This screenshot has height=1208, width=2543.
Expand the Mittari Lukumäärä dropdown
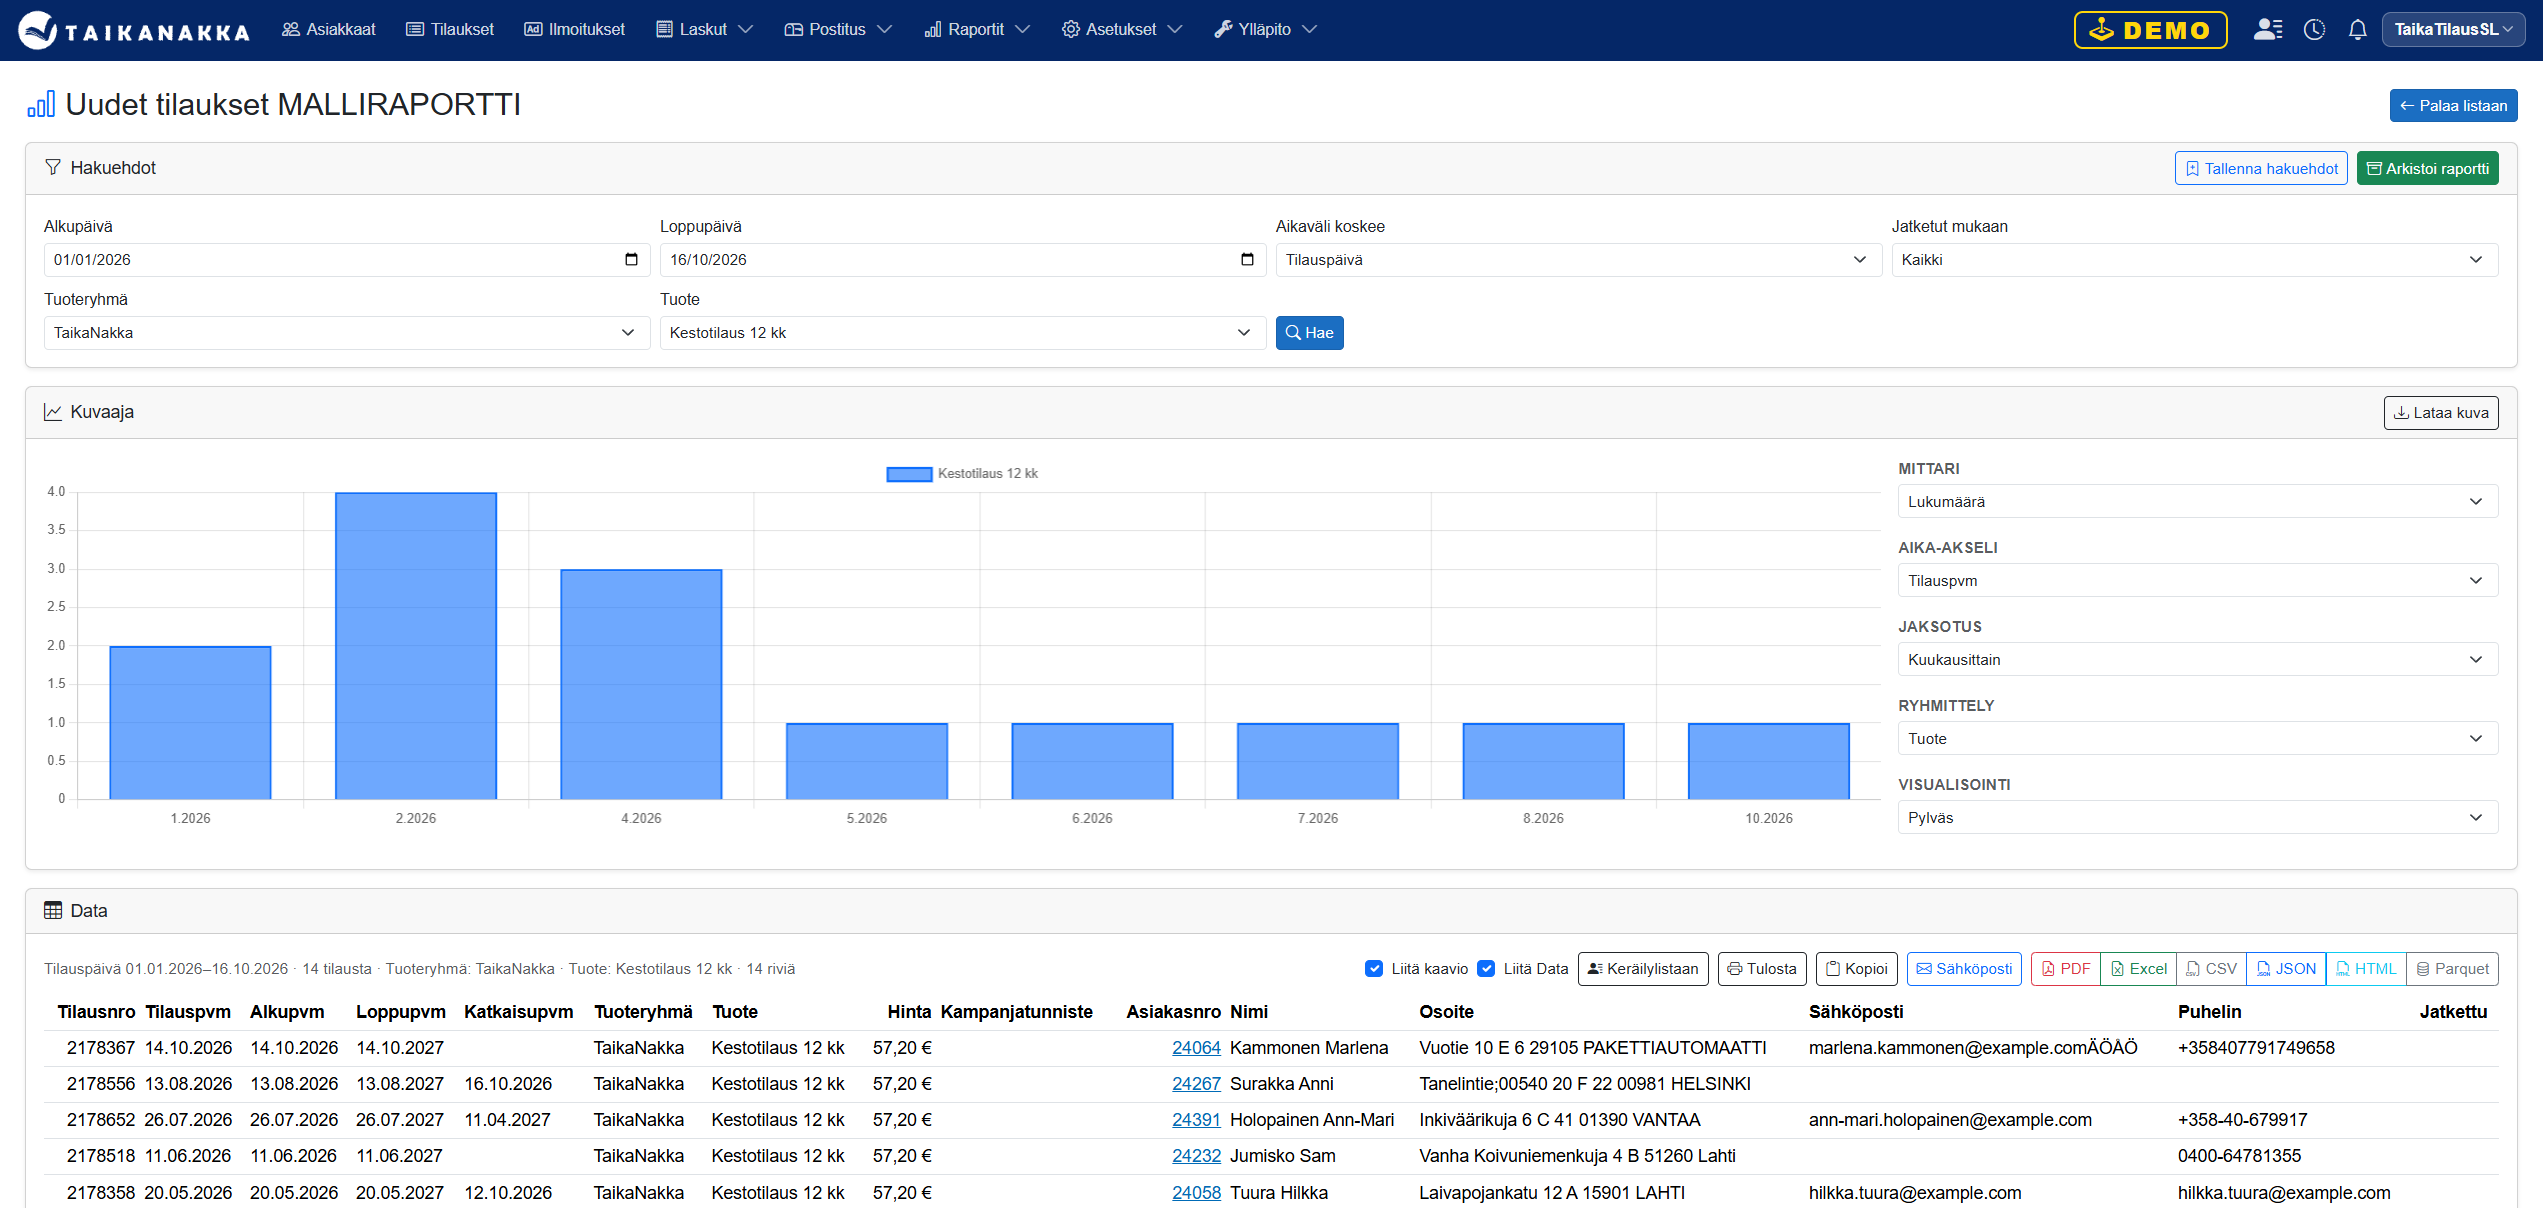coord(2197,502)
